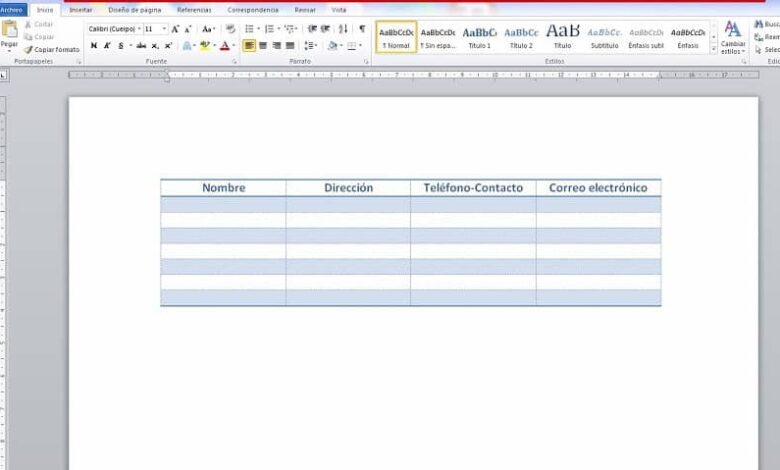Image resolution: width=780 pixels, height=470 pixels.
Task: Click the horizontal ruler
Action: click(413, 75)
